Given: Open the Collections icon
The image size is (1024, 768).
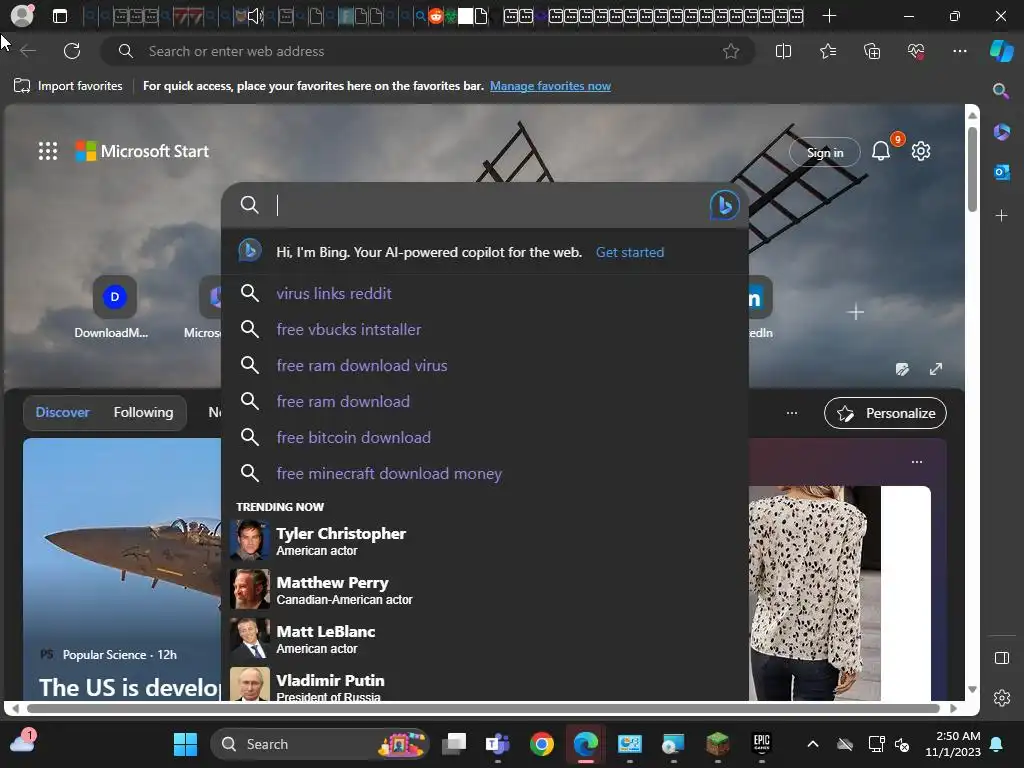Looking at the screenshot, I should (872, 51).
